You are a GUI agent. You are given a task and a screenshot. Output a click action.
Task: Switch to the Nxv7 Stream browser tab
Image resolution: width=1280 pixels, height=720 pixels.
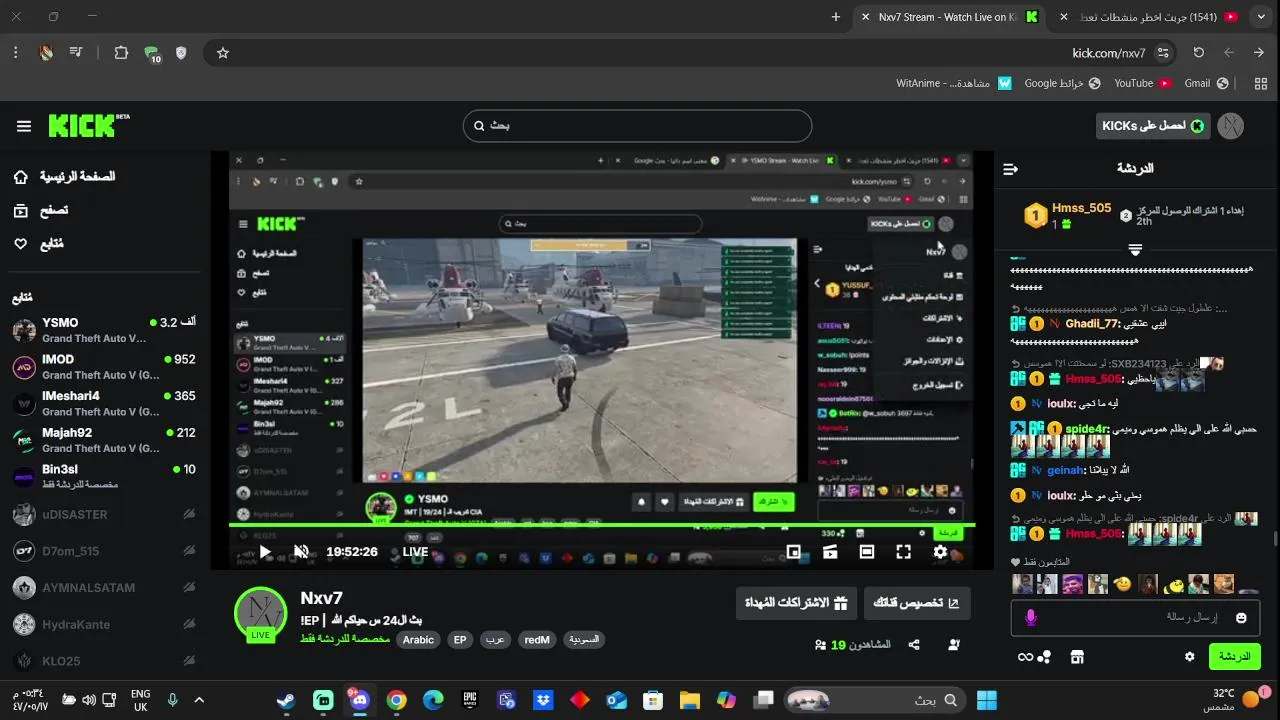pos(947,17)
